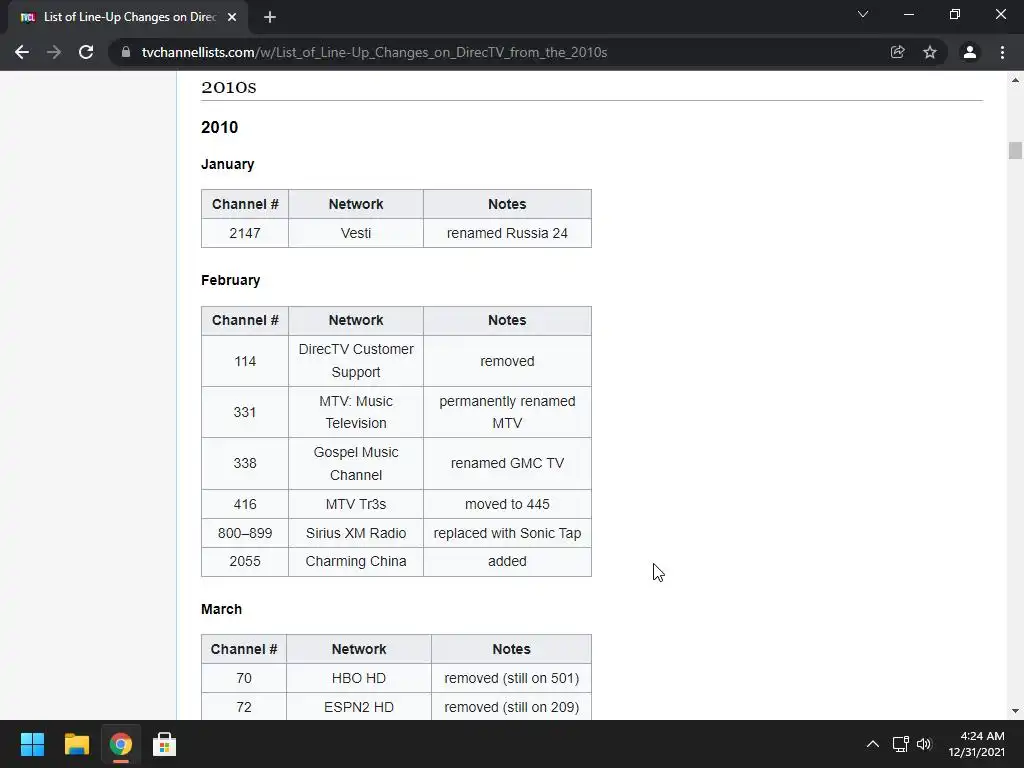Click February table 'Network' header
Image resolution: width=1024 pixels, height=768 pixels.
coord(356,321)
